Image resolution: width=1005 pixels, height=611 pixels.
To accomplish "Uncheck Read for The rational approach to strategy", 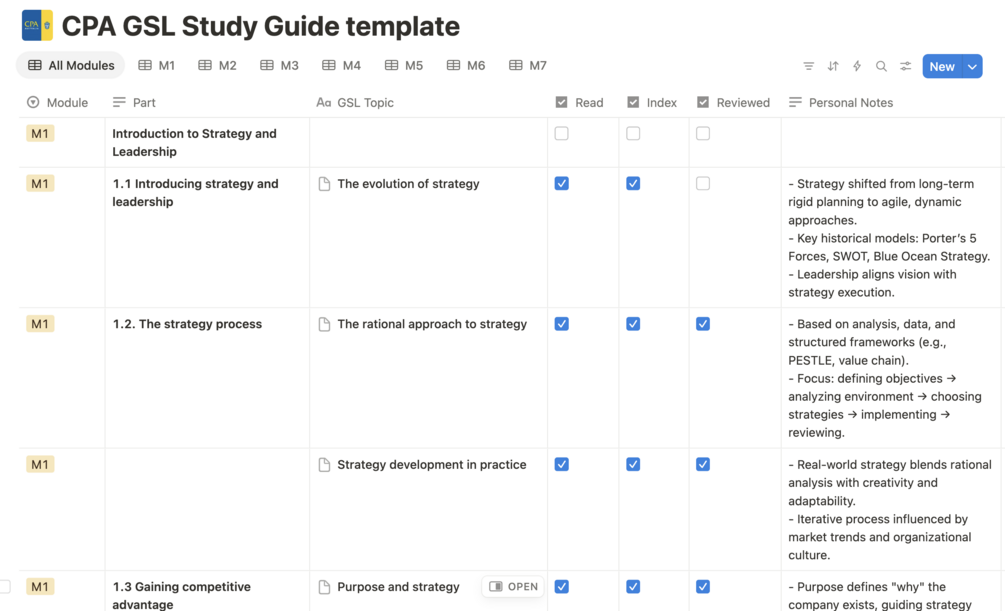I will coord(562,324).
